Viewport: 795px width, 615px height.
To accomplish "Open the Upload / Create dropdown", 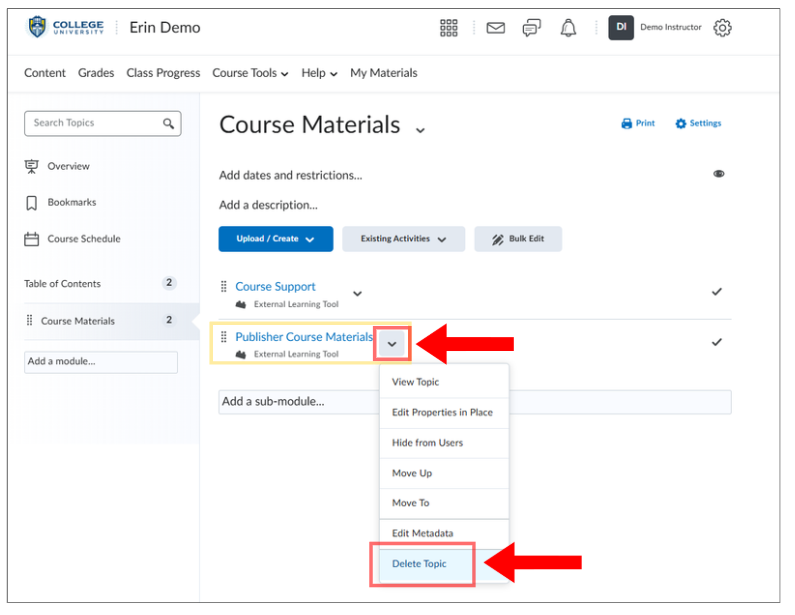I will point(276,239).
